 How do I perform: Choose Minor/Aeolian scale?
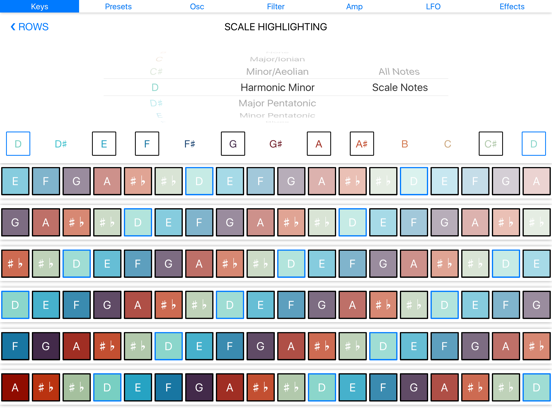[x=277, y=71]
